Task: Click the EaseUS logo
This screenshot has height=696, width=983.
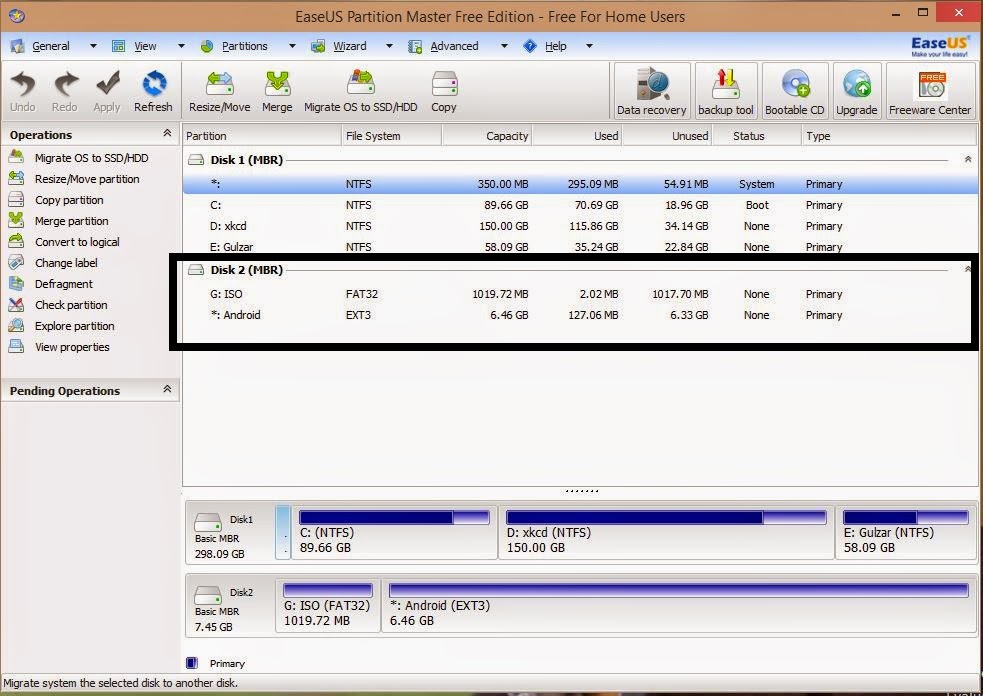Action: pyautogui.click(x=940, y=46)
